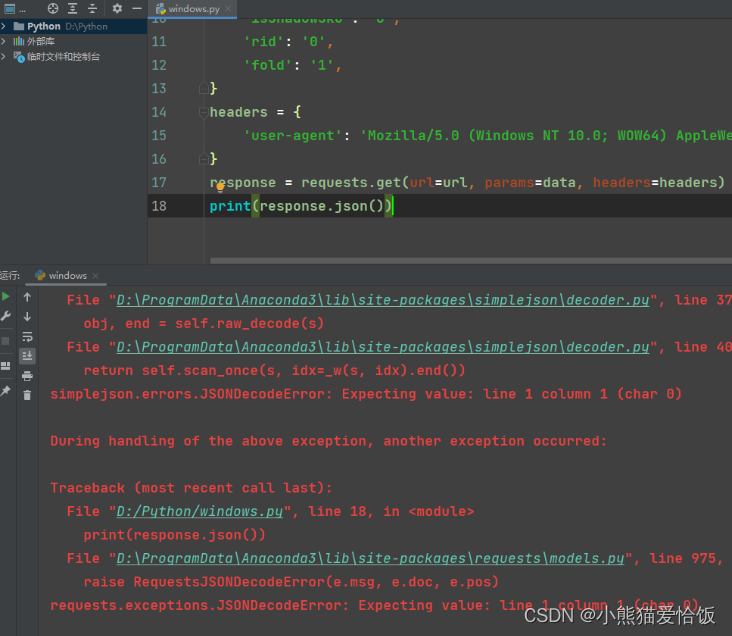Expand the Python D:\Python project folder
The image size is (732, 636).
pos(4,26)
